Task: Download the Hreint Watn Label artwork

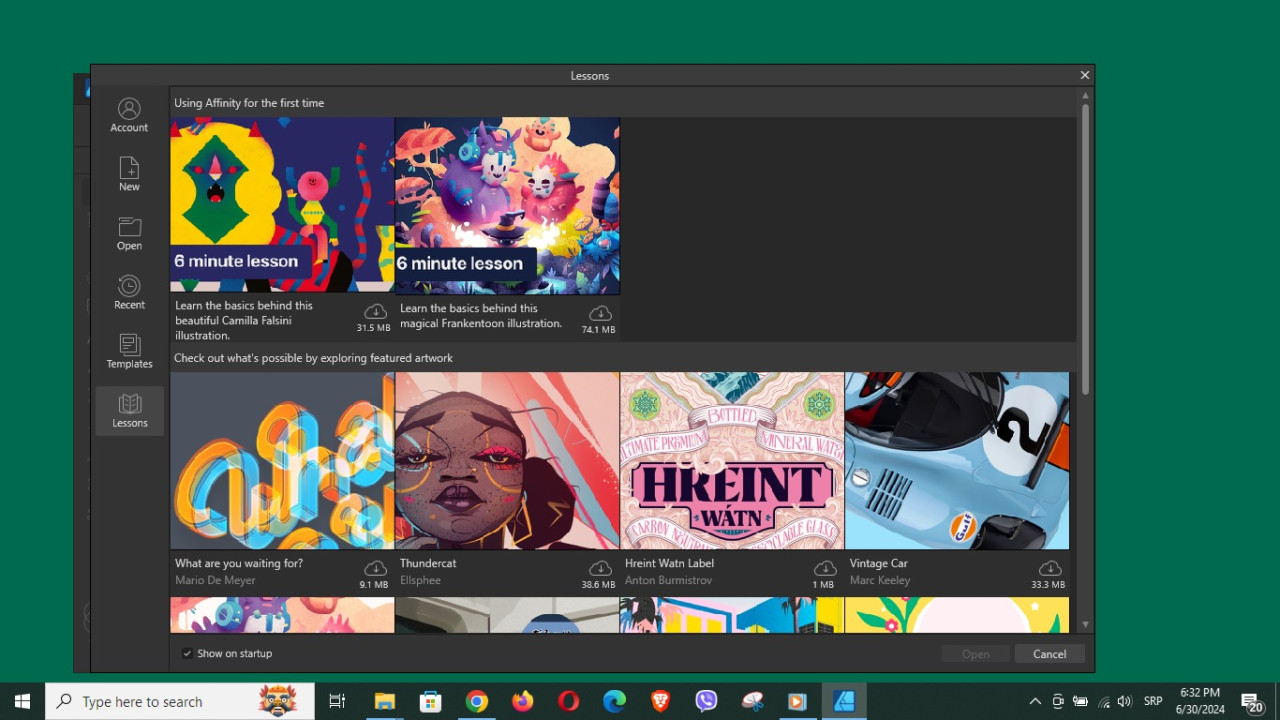Action: point(825,568)
